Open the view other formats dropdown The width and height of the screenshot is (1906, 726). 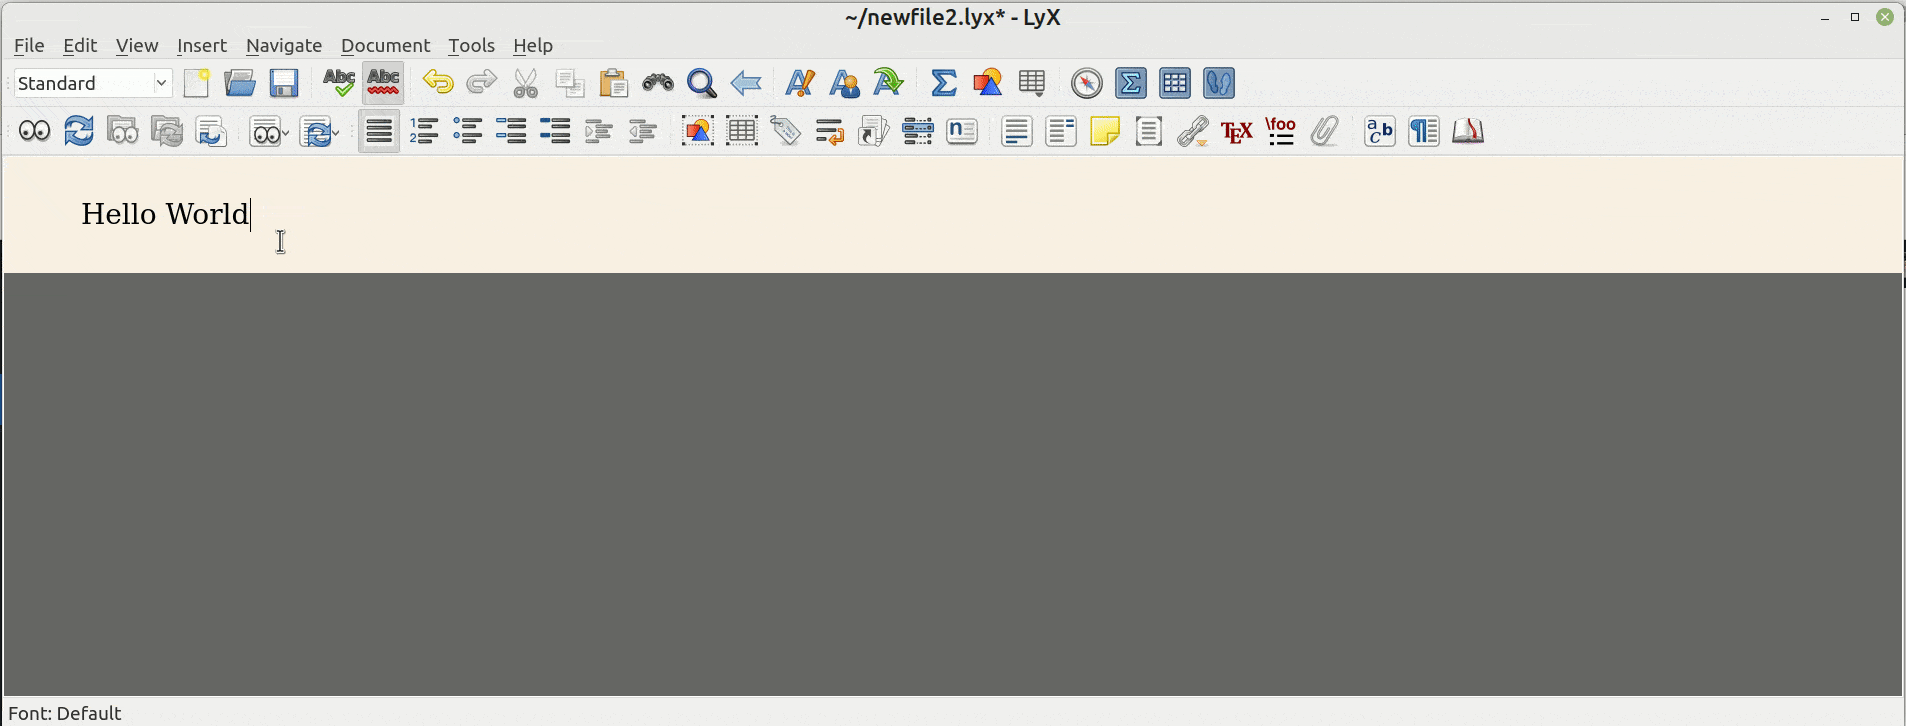tap(269, 131)
